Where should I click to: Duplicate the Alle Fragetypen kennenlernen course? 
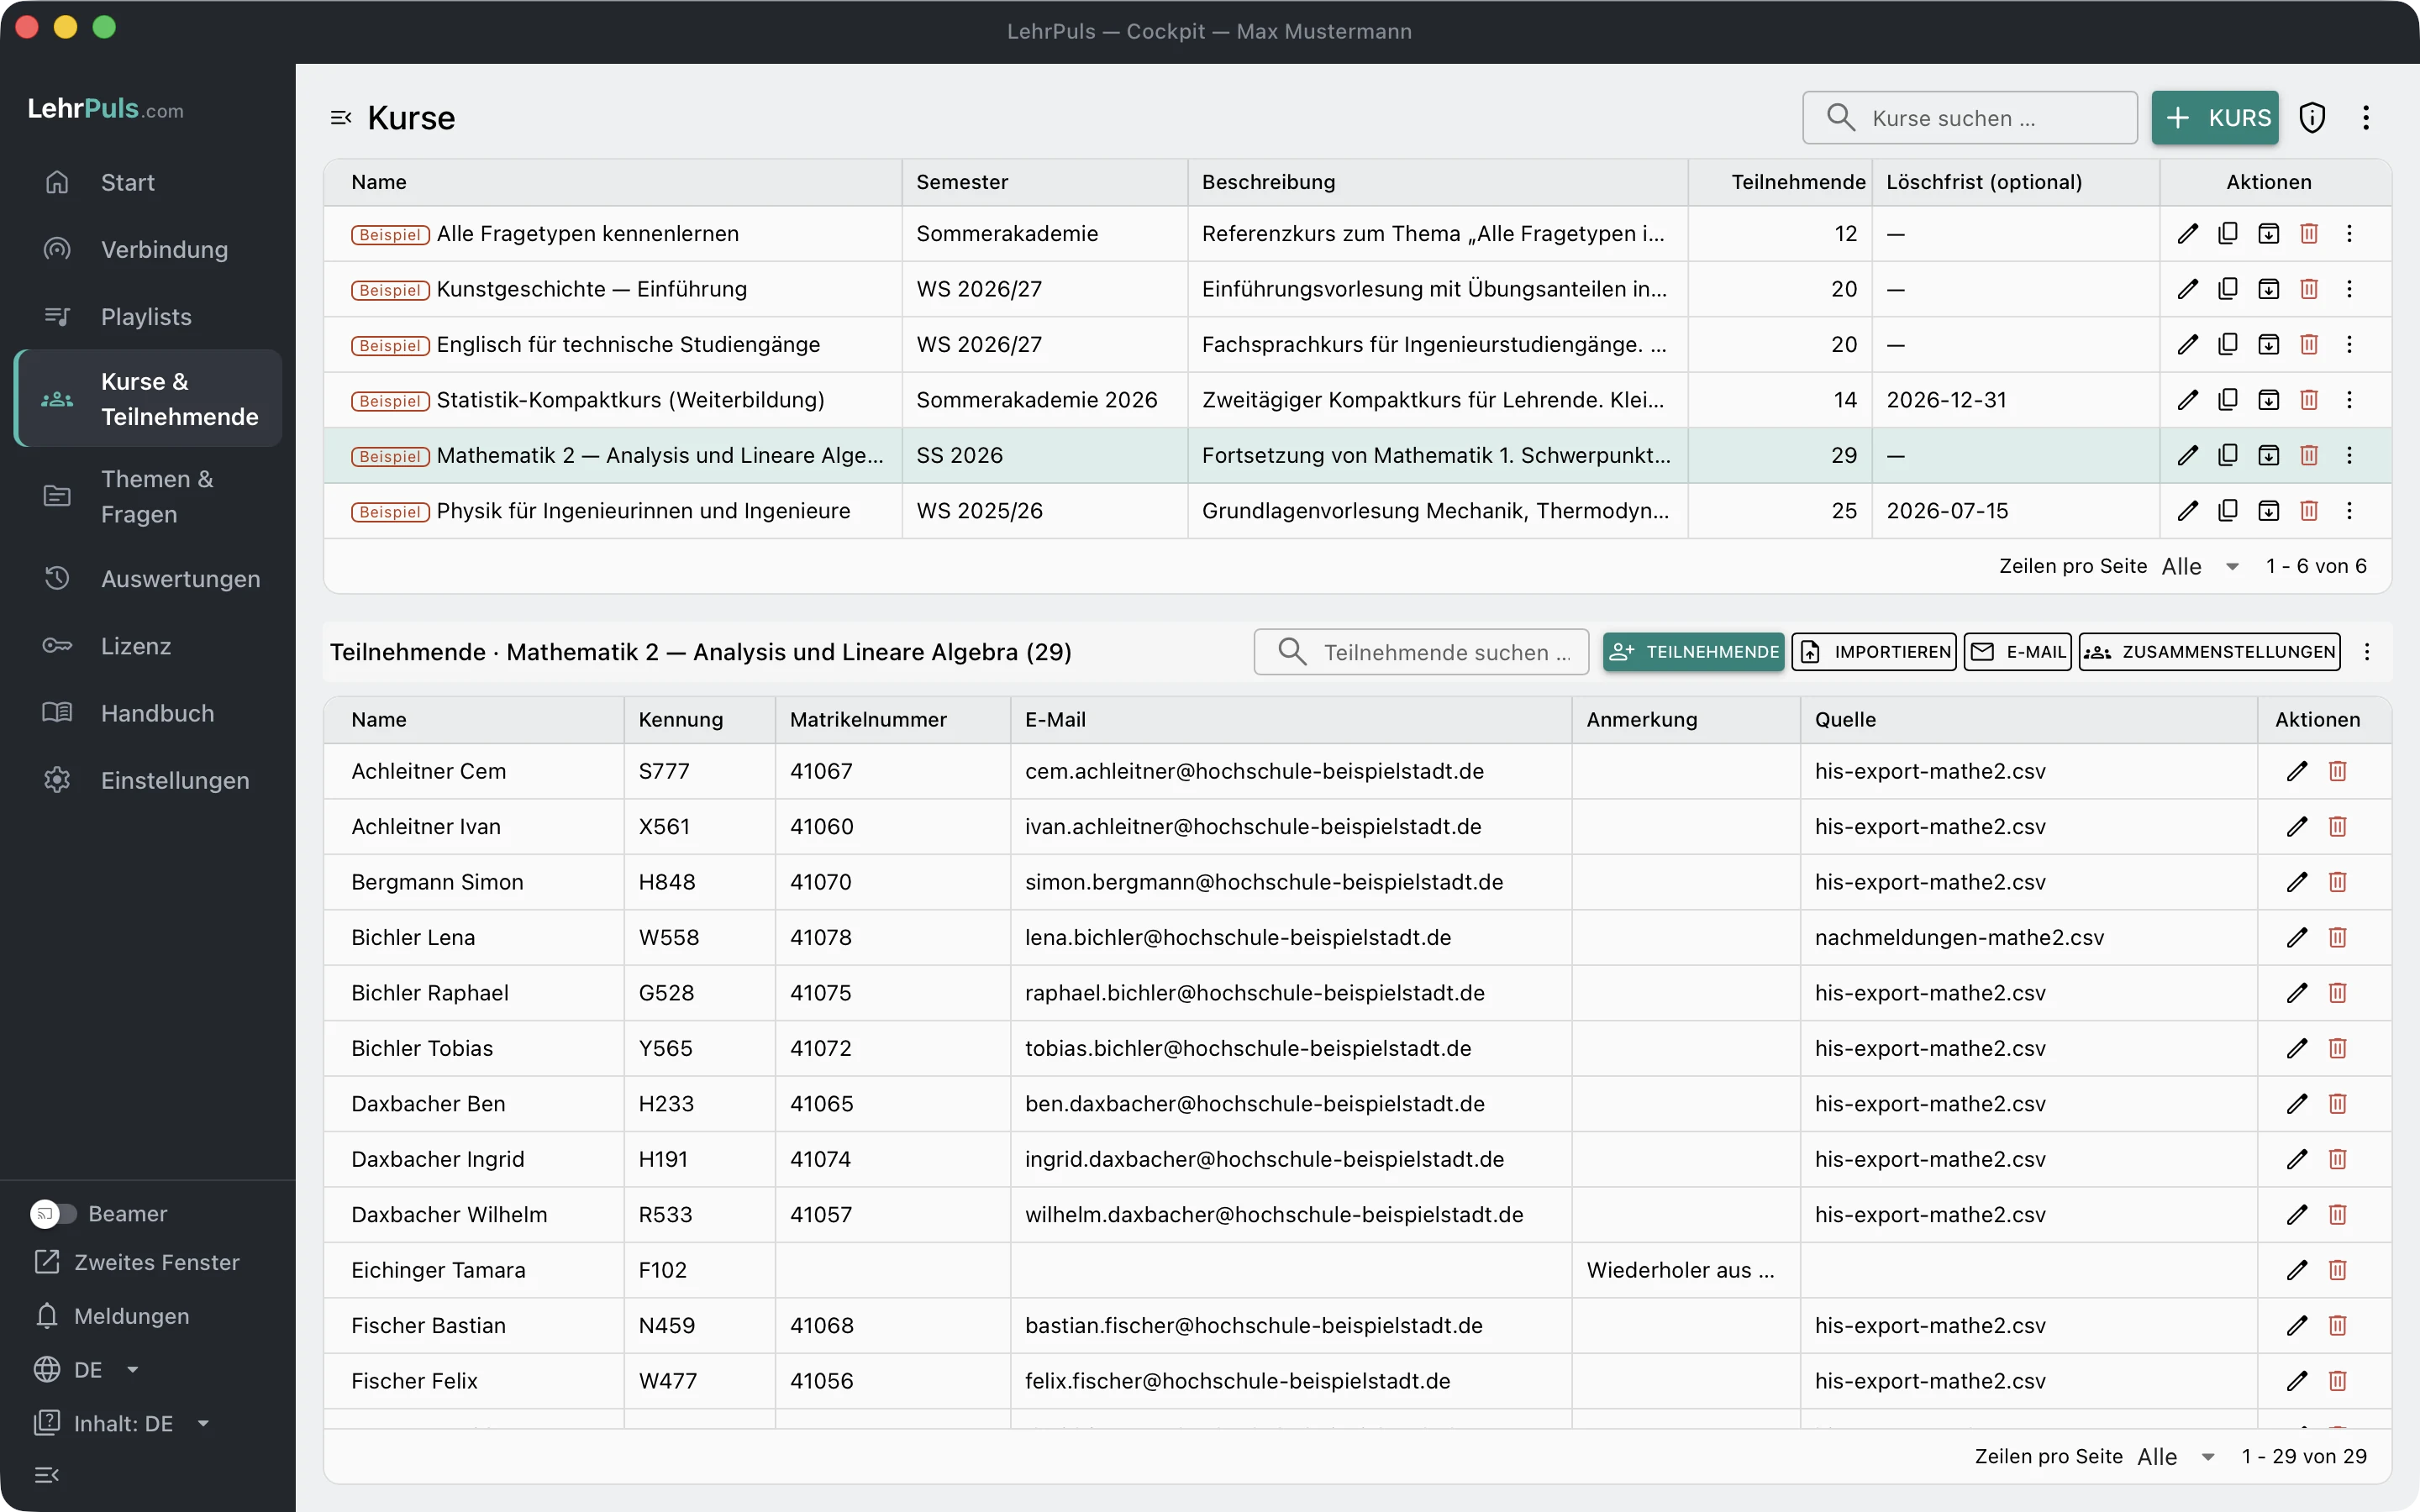click(x=2227, y=233)
